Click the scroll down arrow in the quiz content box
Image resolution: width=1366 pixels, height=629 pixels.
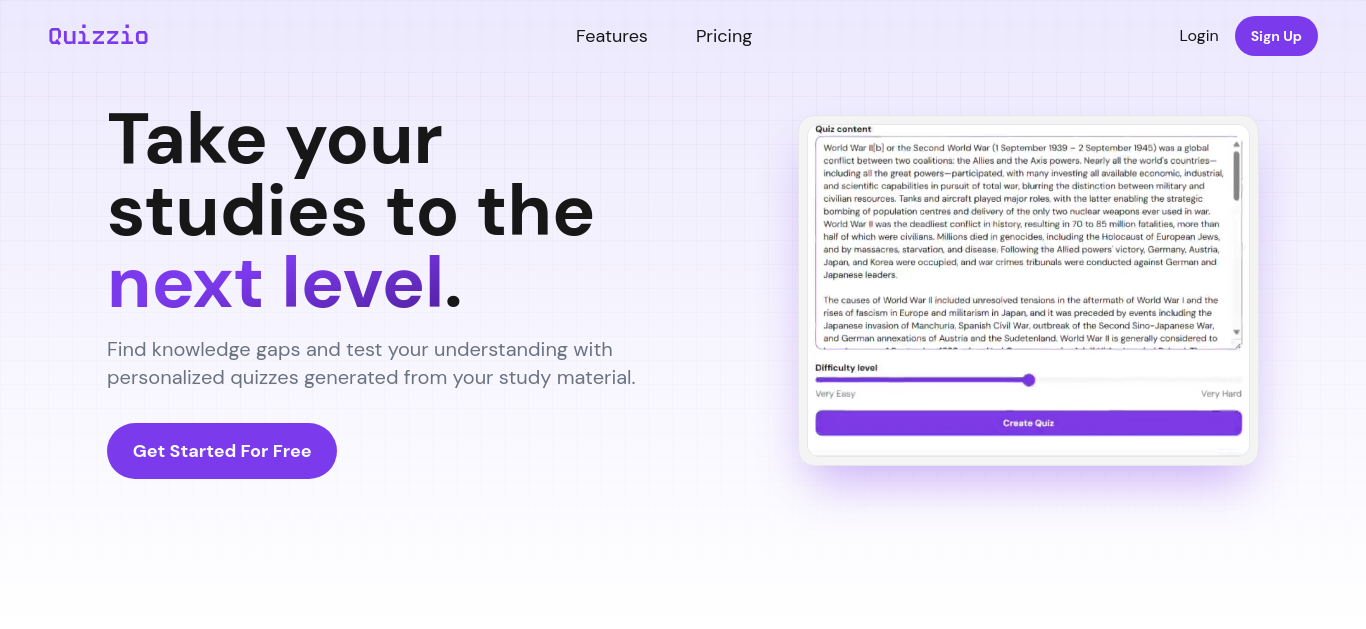(x=1237, y=331)
